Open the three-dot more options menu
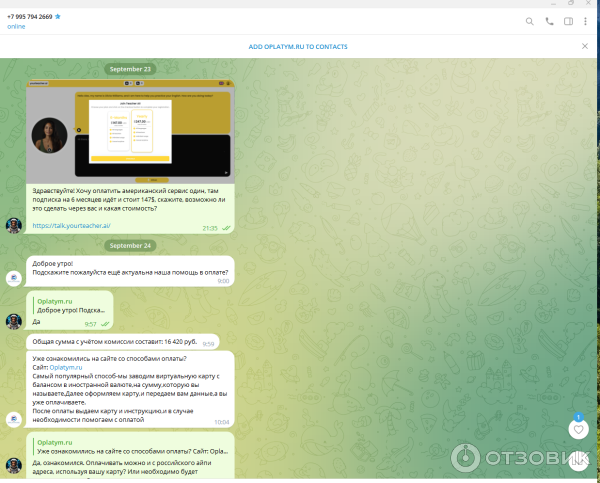 pyautogui.click(x=586, y=21)
